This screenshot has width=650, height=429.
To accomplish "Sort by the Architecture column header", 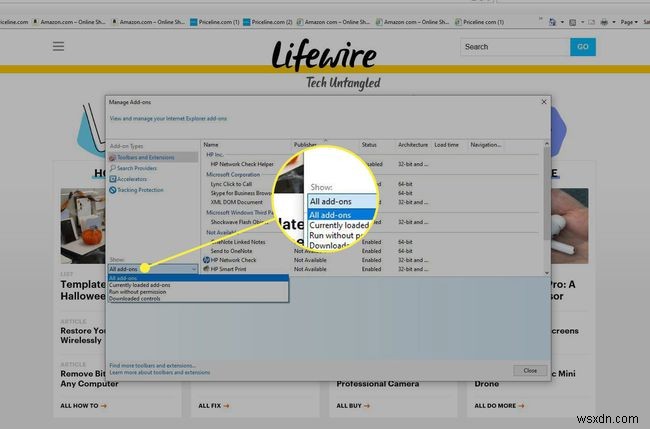I will [x=413, y=145].
